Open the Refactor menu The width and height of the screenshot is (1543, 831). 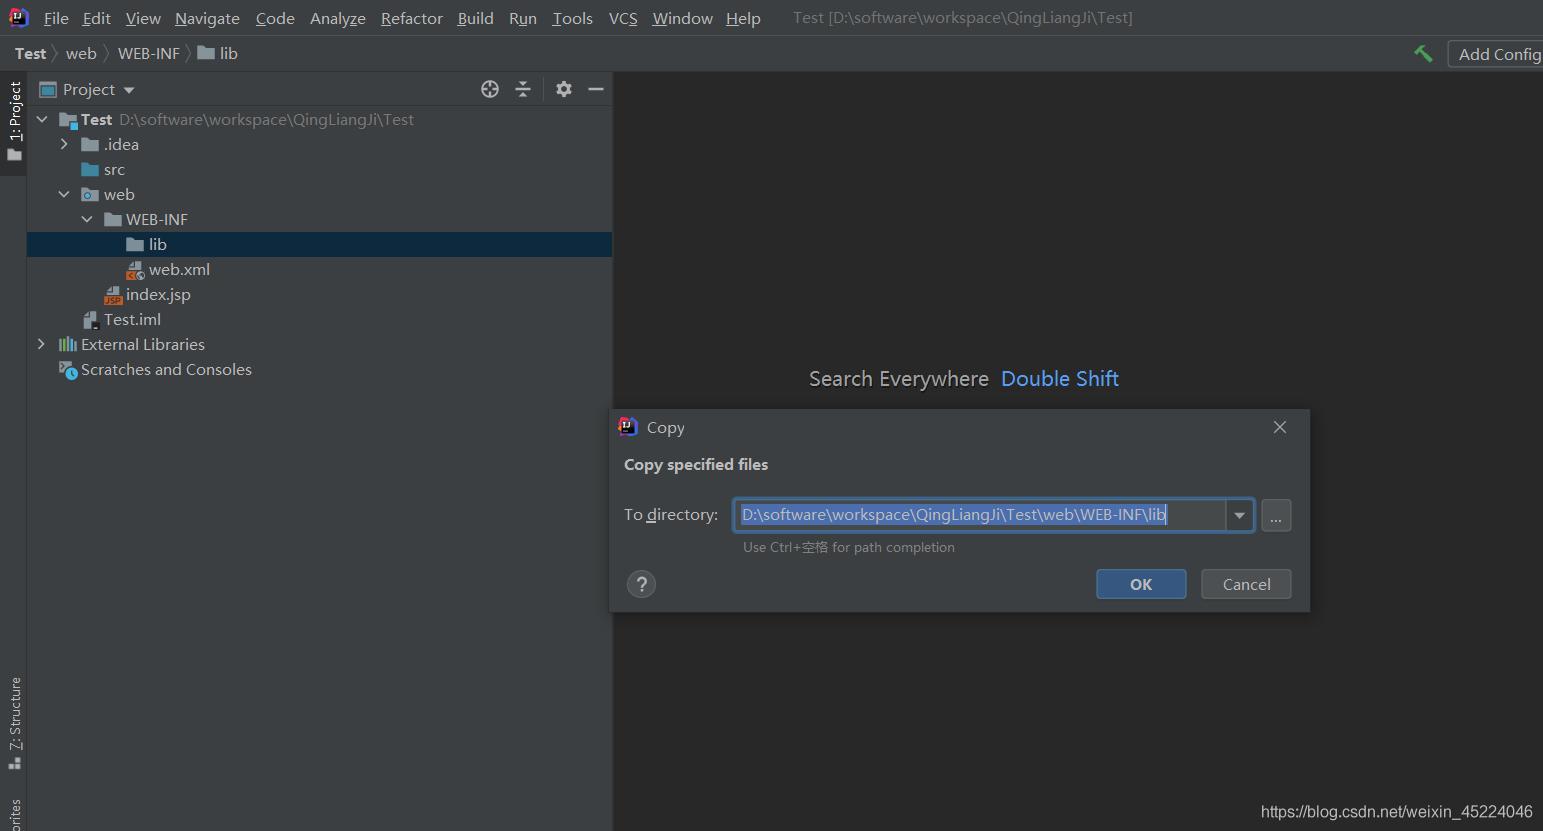tap(411, 18)
